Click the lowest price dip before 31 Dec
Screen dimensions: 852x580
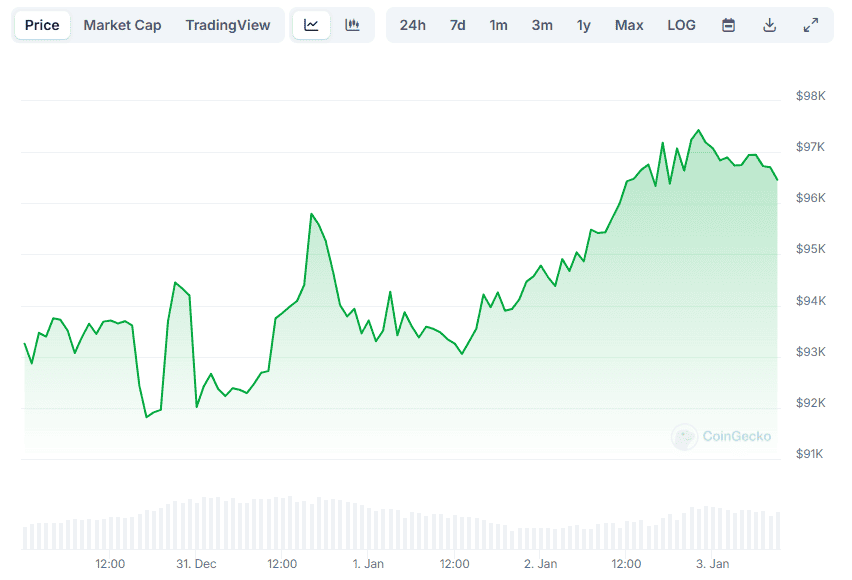click(146, 417)
